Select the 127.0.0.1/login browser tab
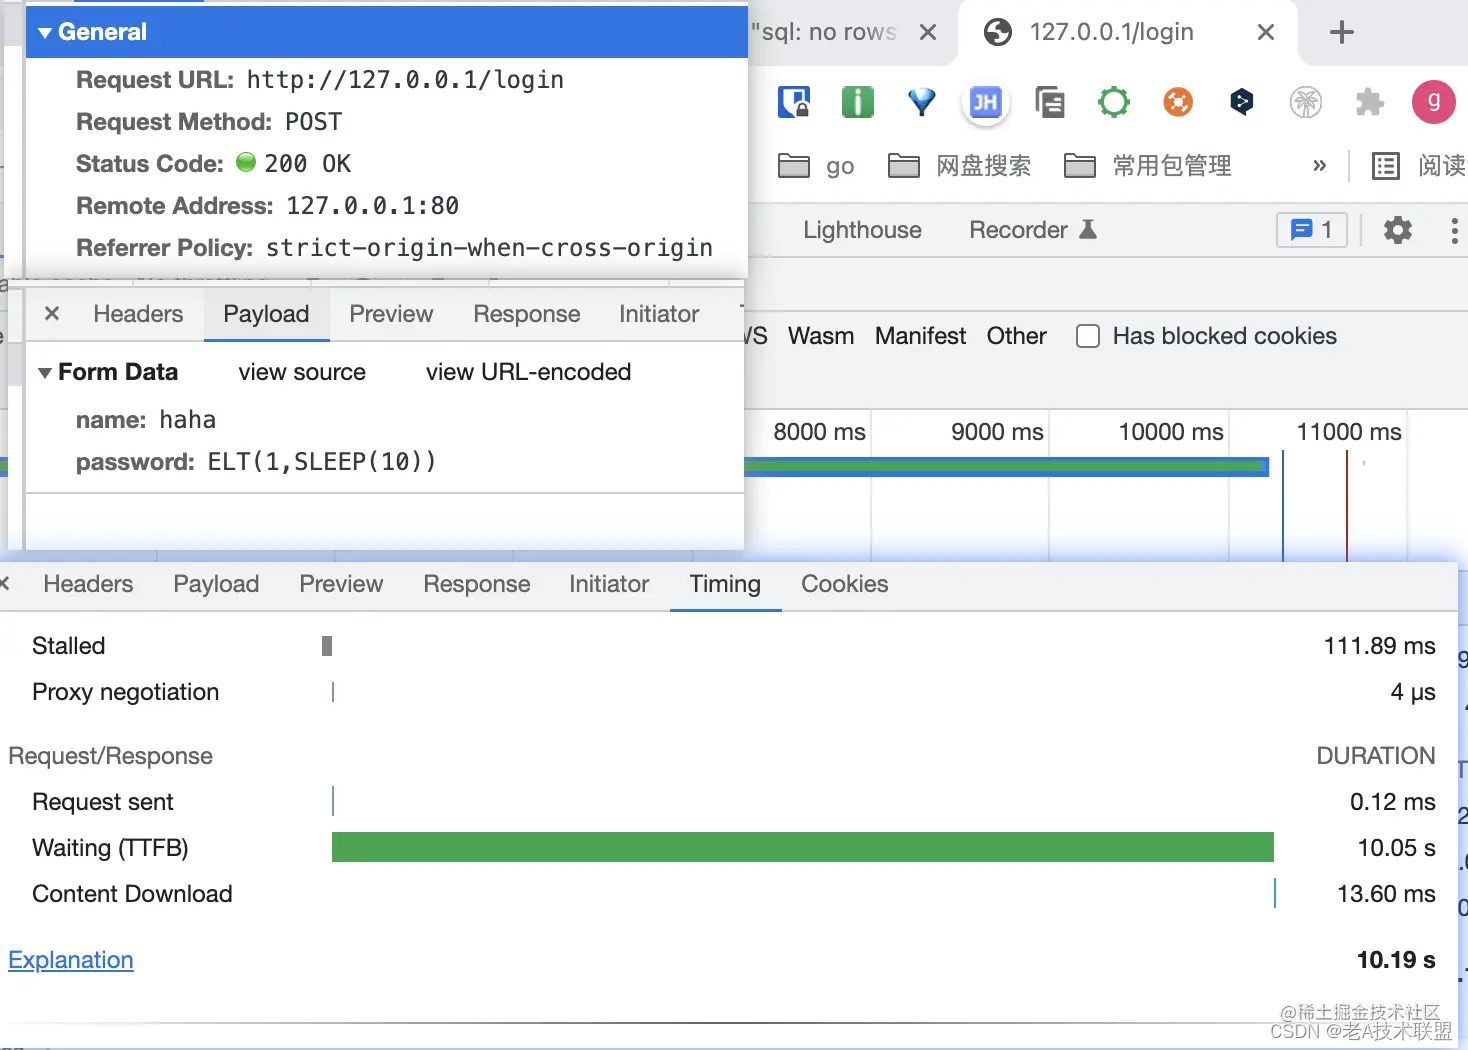The height and width of the screenshot is (1050, 1468). point(1112,32)
